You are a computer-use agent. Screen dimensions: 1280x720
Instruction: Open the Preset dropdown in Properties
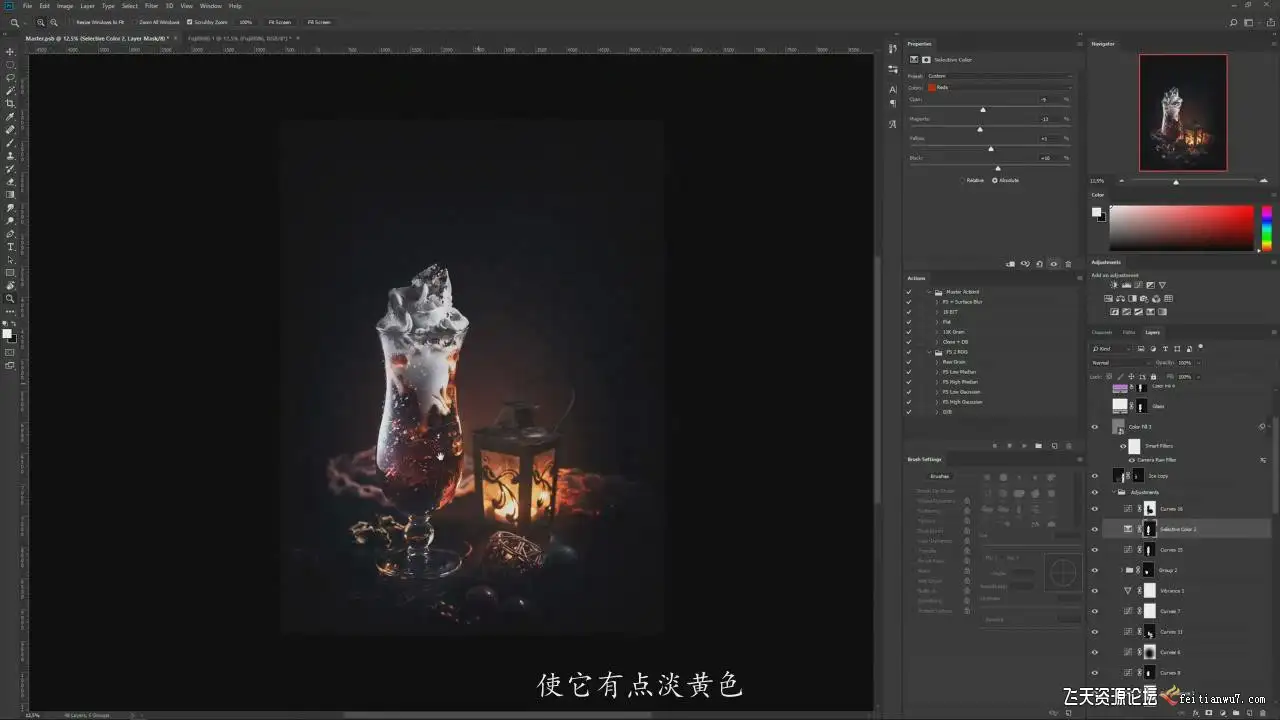[999, 76]
